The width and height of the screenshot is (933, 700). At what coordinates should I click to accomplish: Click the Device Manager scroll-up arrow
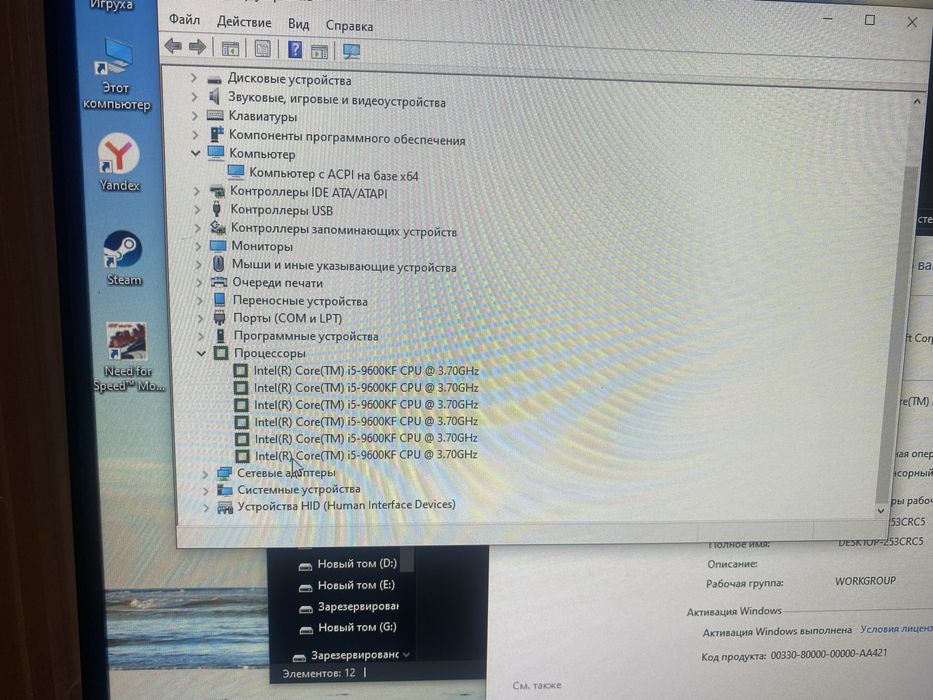tap(916, 102)
